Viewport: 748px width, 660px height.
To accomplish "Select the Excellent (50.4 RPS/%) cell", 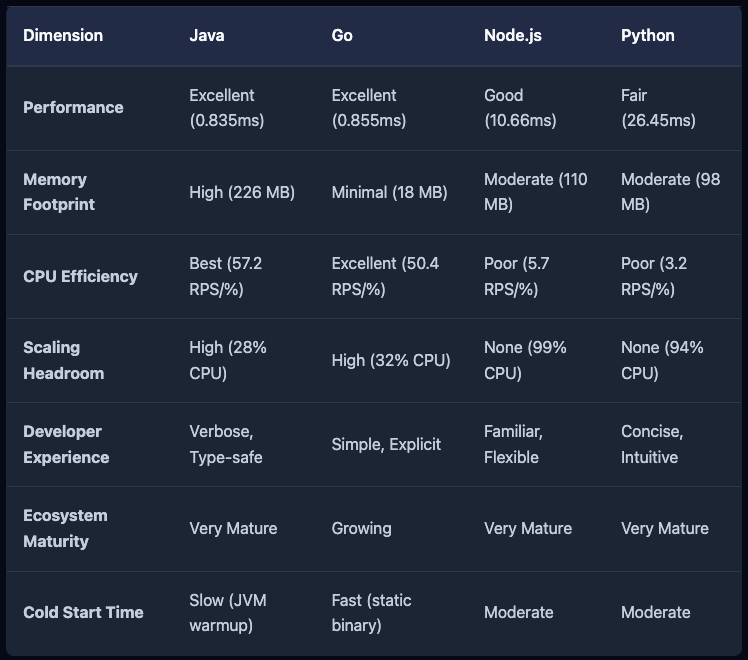I will coord(385,276).
